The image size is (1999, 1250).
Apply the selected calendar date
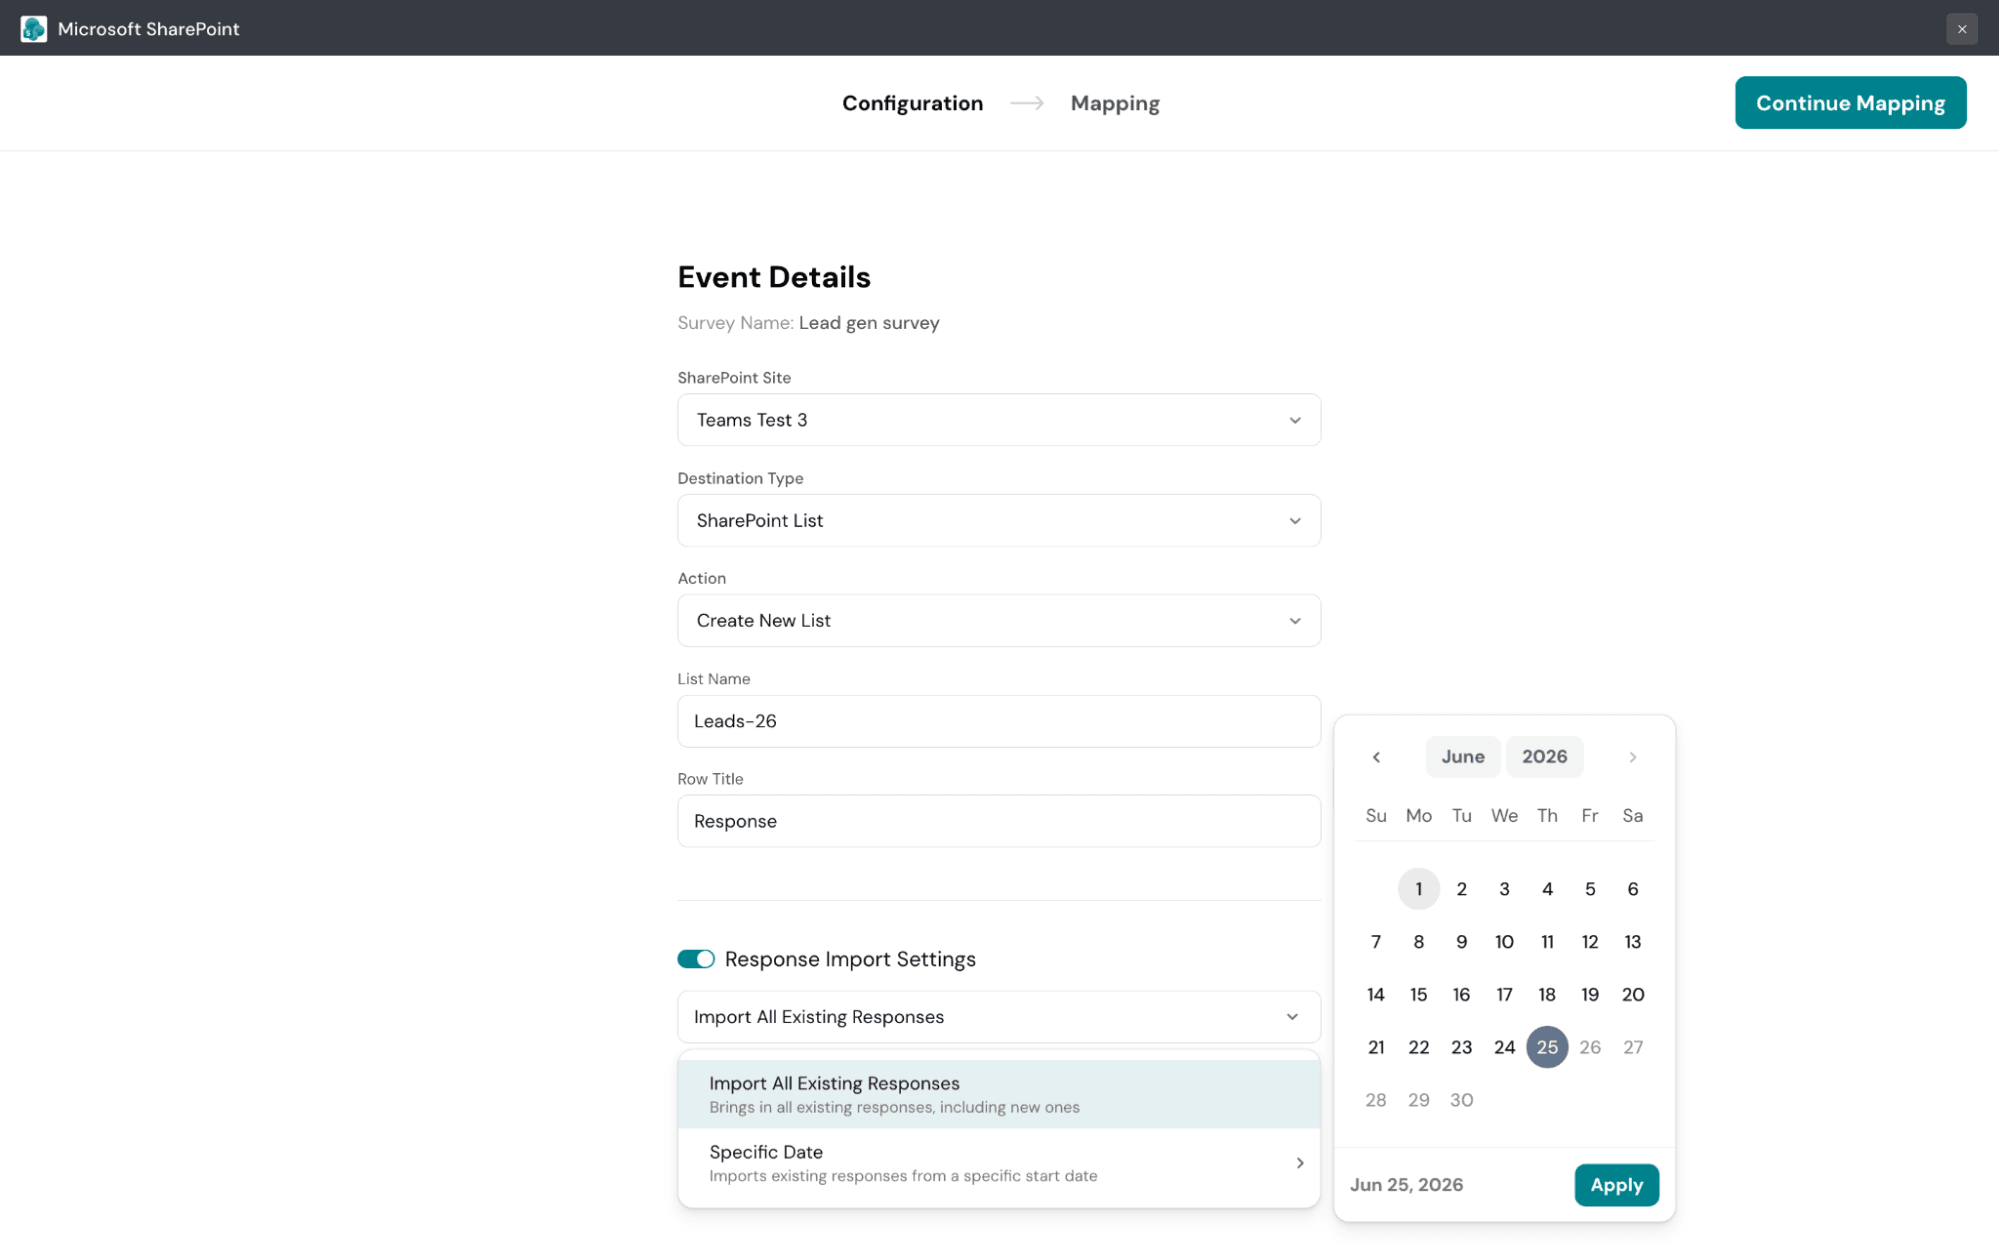[x=1616, y=1185]
